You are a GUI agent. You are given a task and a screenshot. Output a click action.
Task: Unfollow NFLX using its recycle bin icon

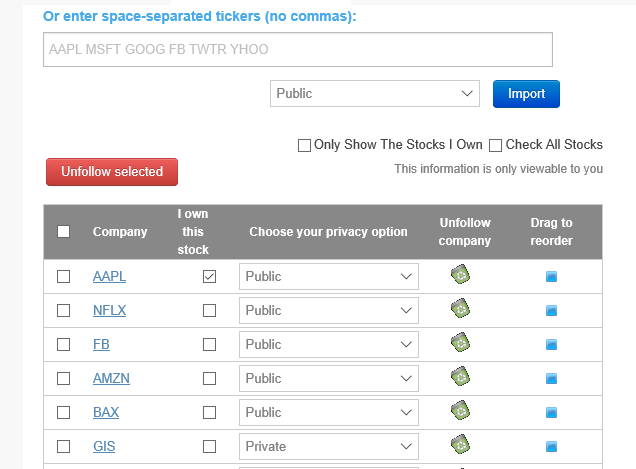(460, 309)
